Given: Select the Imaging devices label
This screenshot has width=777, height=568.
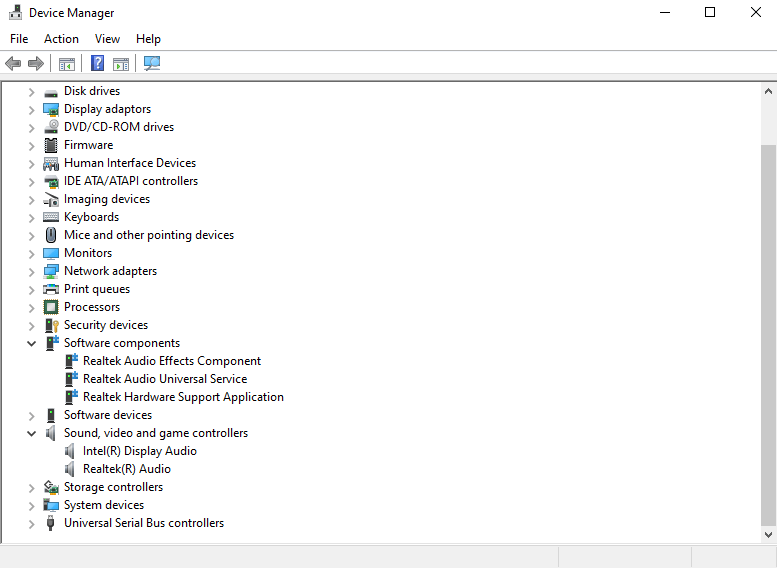Looking at the screenshot, I should click(x=107, y=199).
